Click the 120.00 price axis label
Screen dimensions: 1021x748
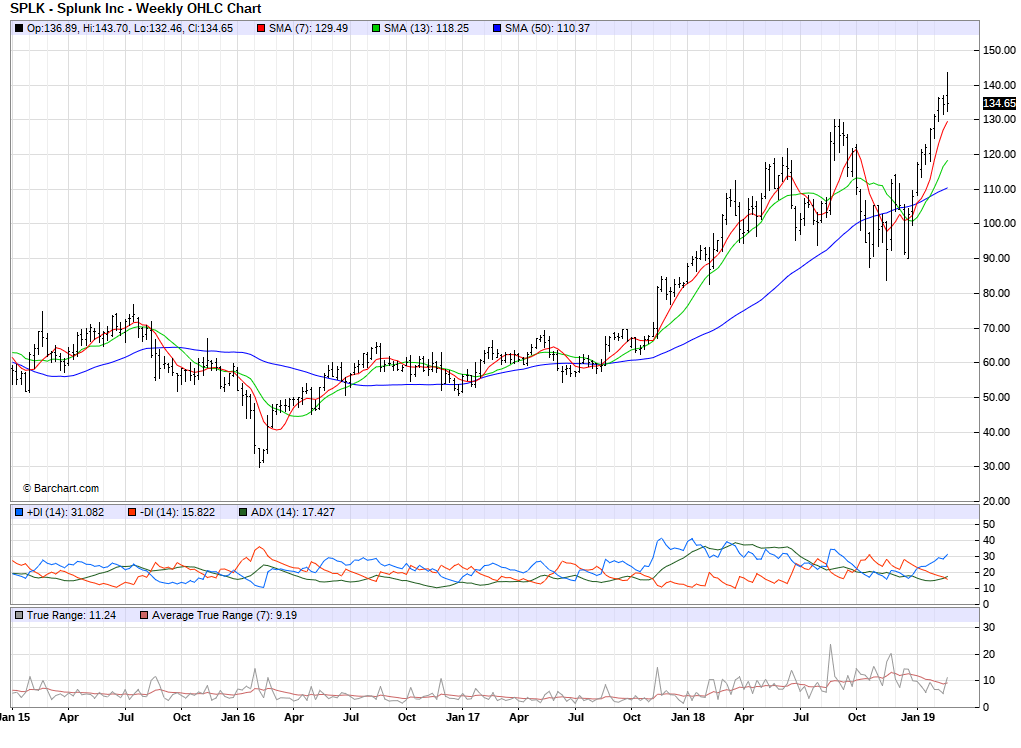click(1000, 154)
